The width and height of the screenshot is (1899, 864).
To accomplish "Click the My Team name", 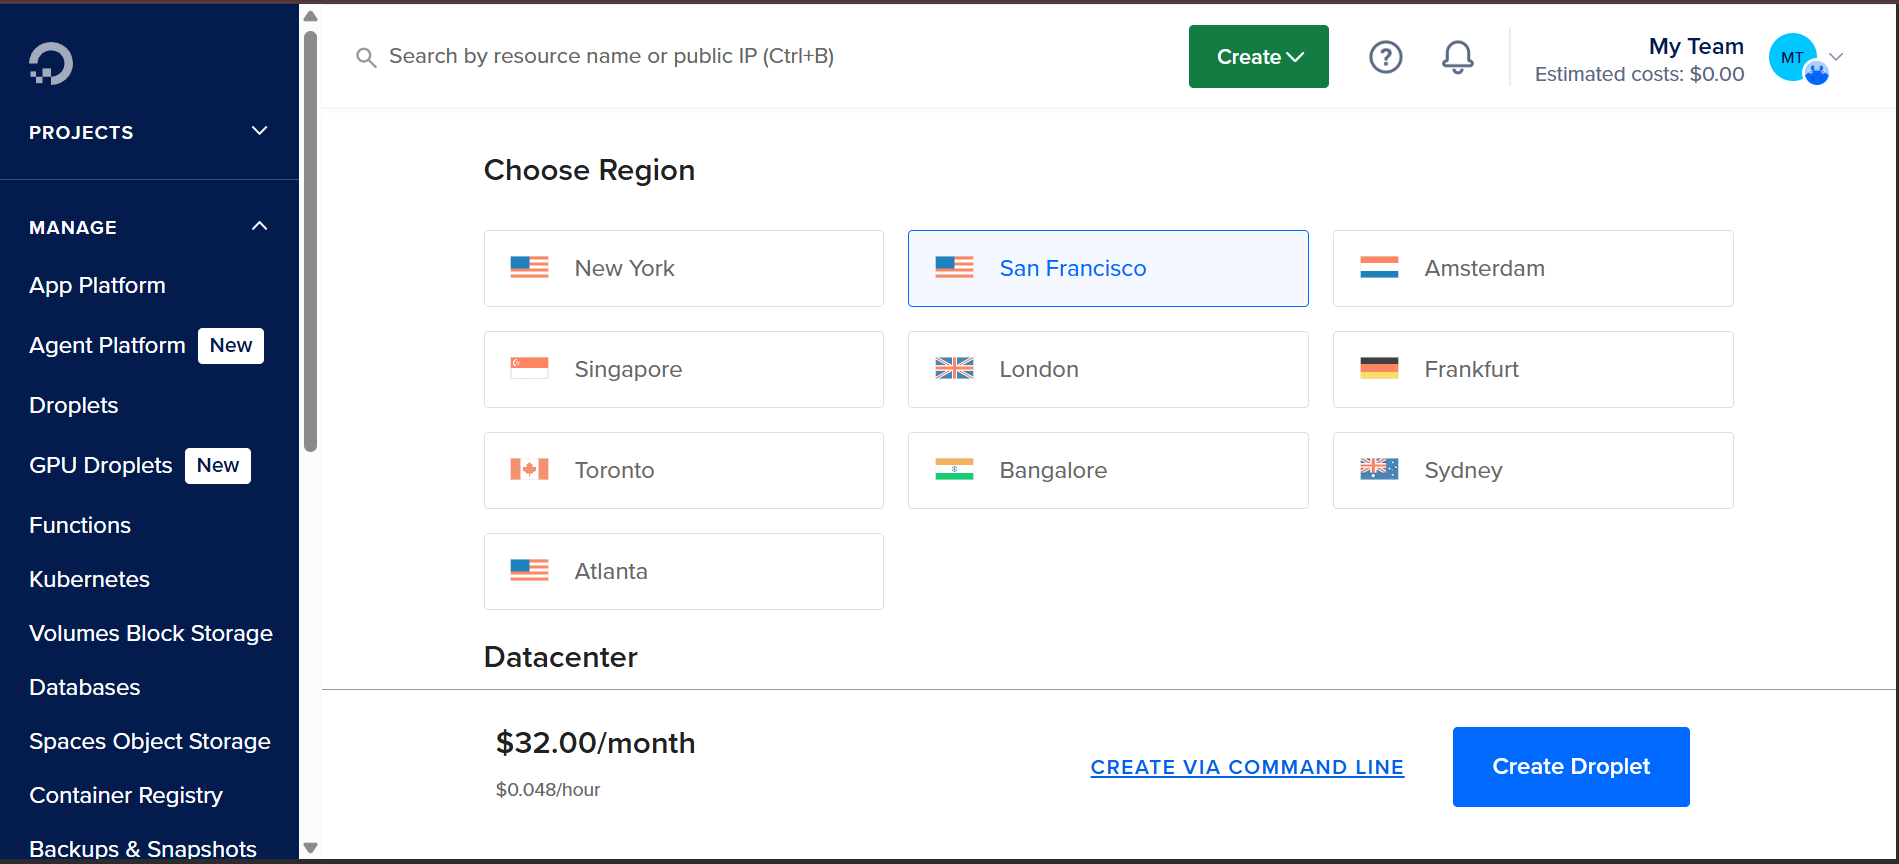I will (1696, 46).
